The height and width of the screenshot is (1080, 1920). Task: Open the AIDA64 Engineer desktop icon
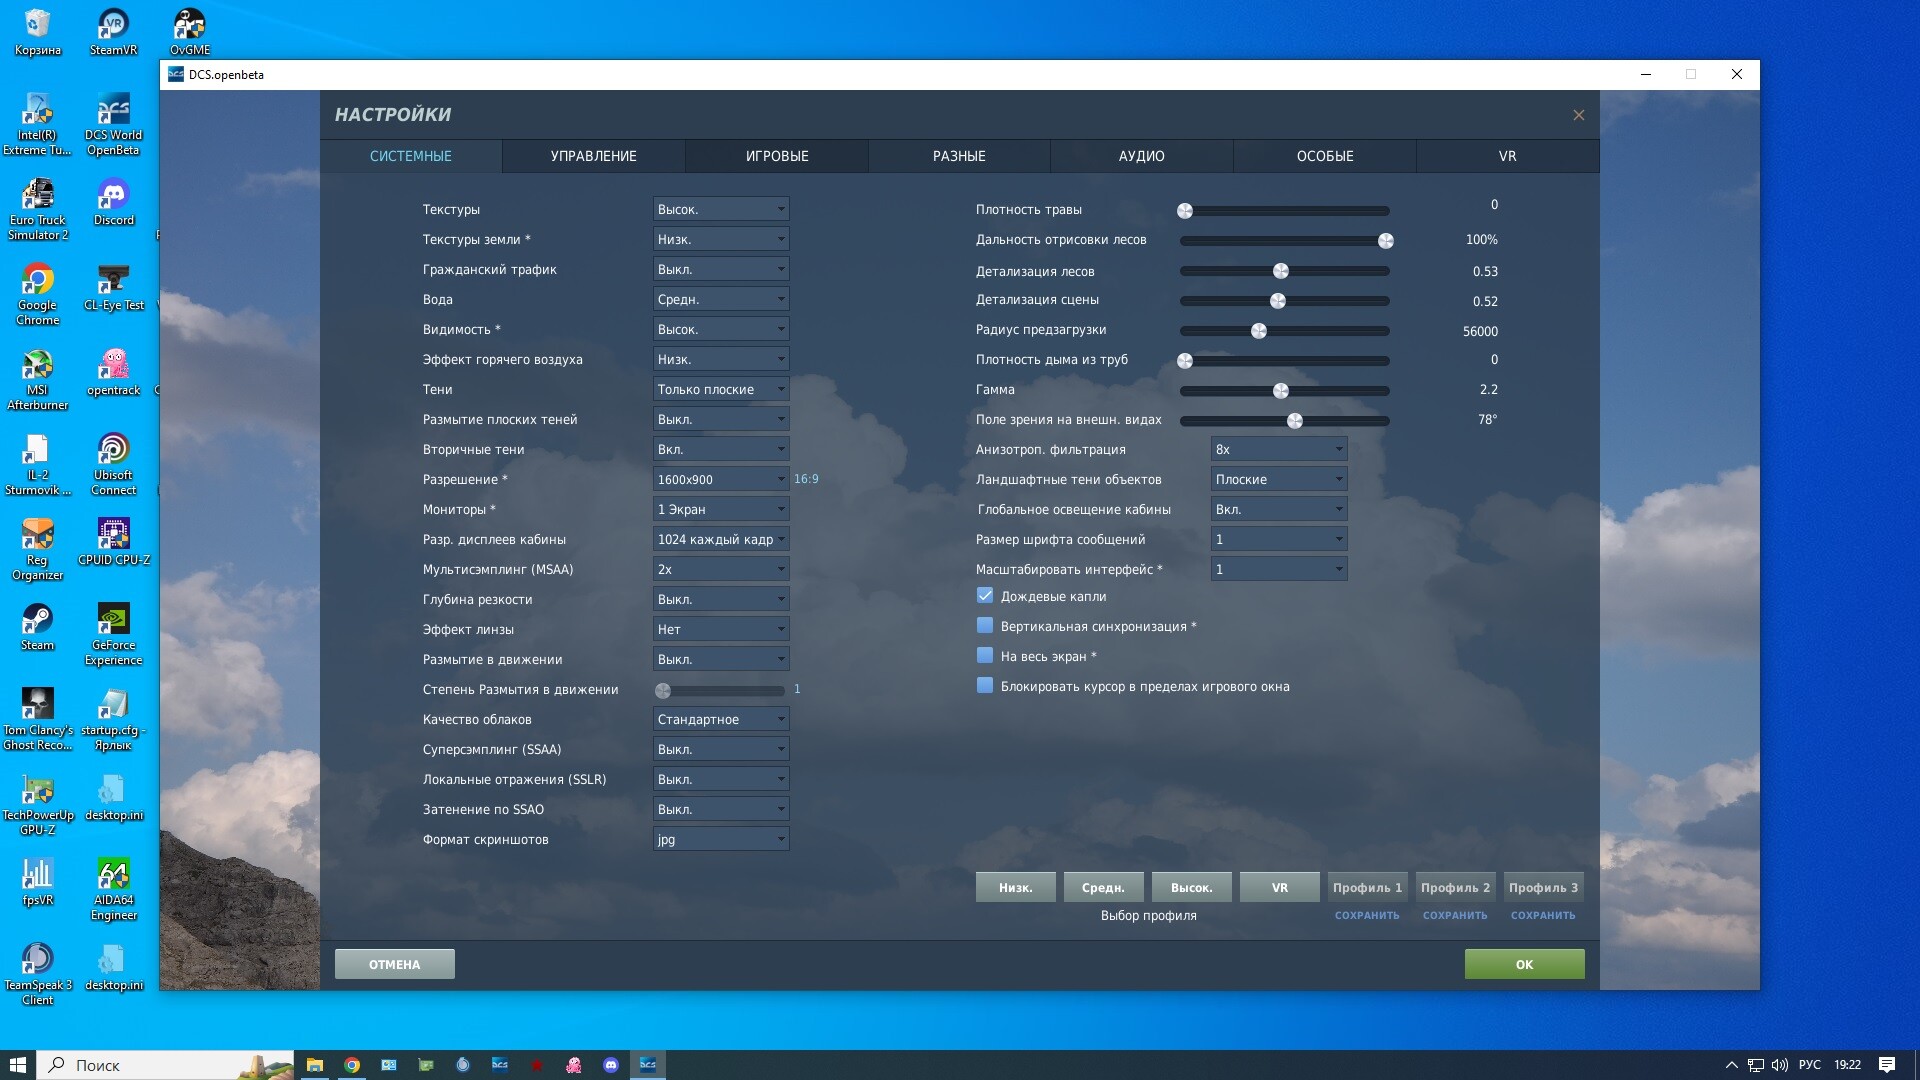click(x=113, y=890)
